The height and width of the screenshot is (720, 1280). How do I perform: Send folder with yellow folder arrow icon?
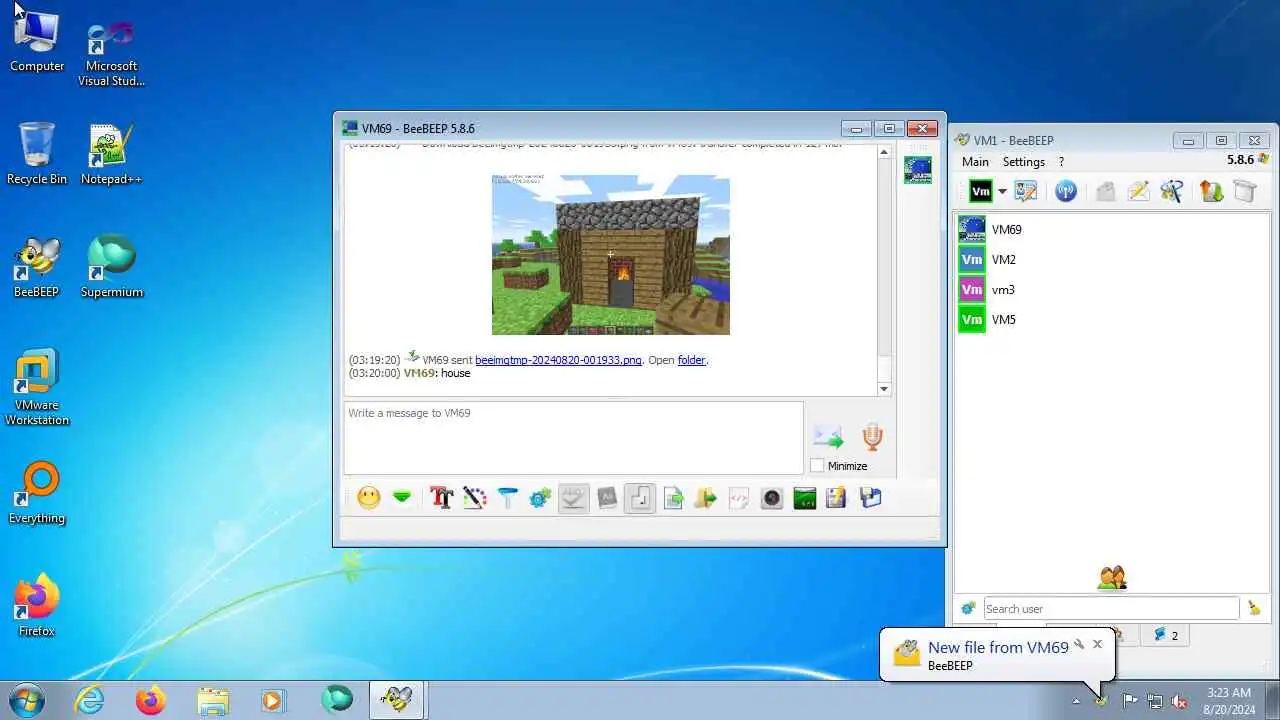coord(706,498)
